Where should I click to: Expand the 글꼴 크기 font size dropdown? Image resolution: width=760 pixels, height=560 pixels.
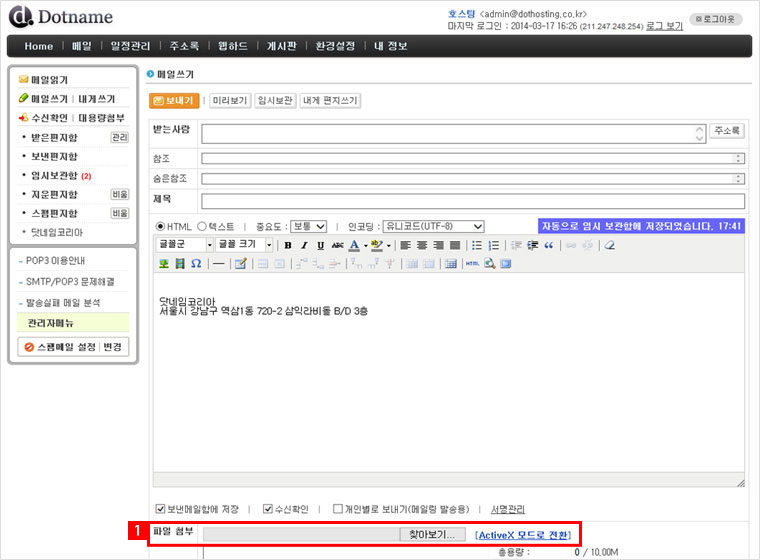244,245
